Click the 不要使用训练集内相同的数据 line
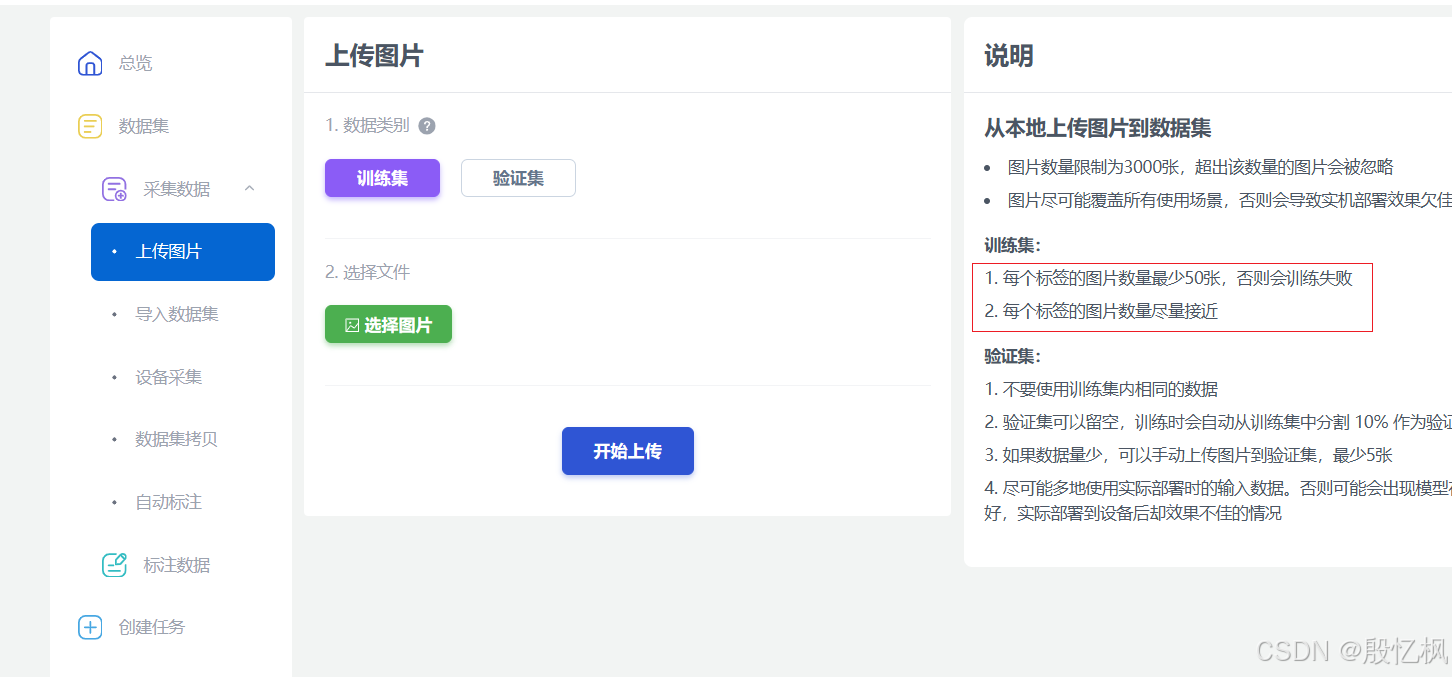 [1101, 389]
